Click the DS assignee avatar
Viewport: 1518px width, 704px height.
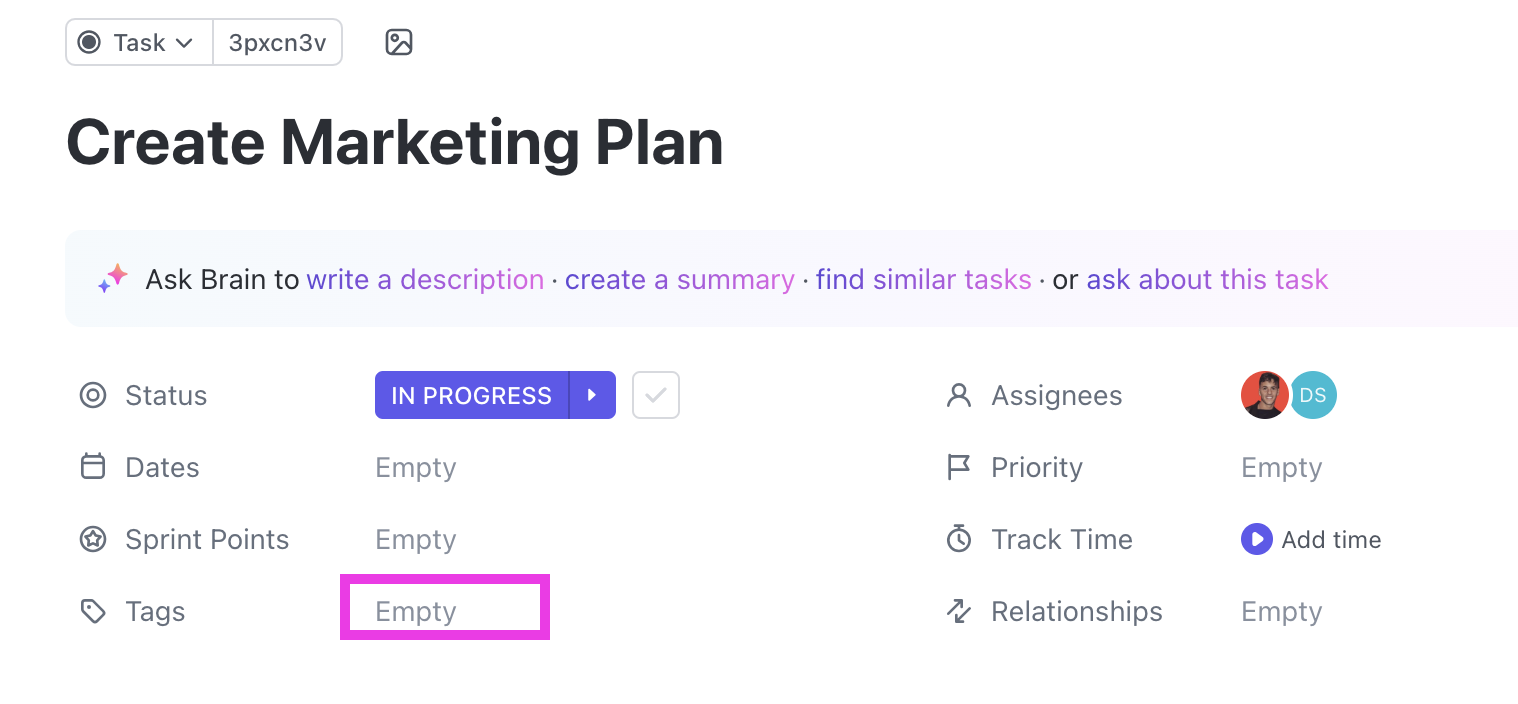(x=1313, y=396)
